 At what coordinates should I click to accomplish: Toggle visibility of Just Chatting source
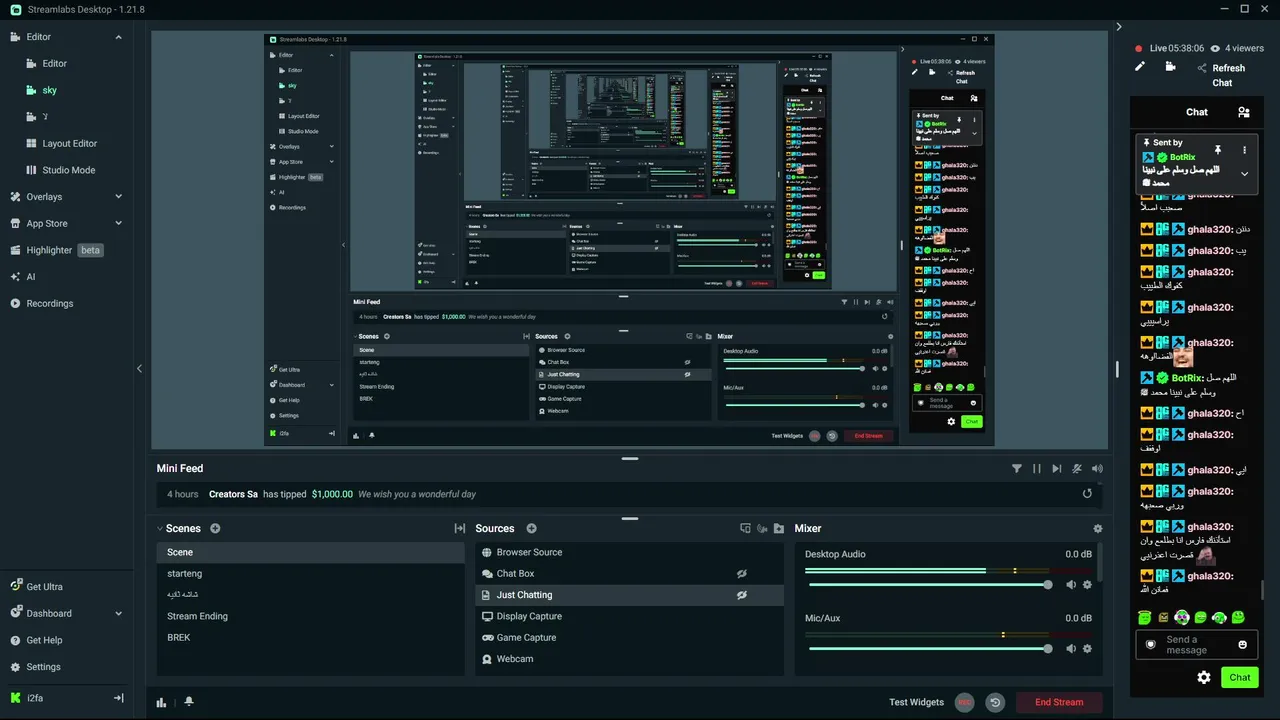[x=742, y=595]
